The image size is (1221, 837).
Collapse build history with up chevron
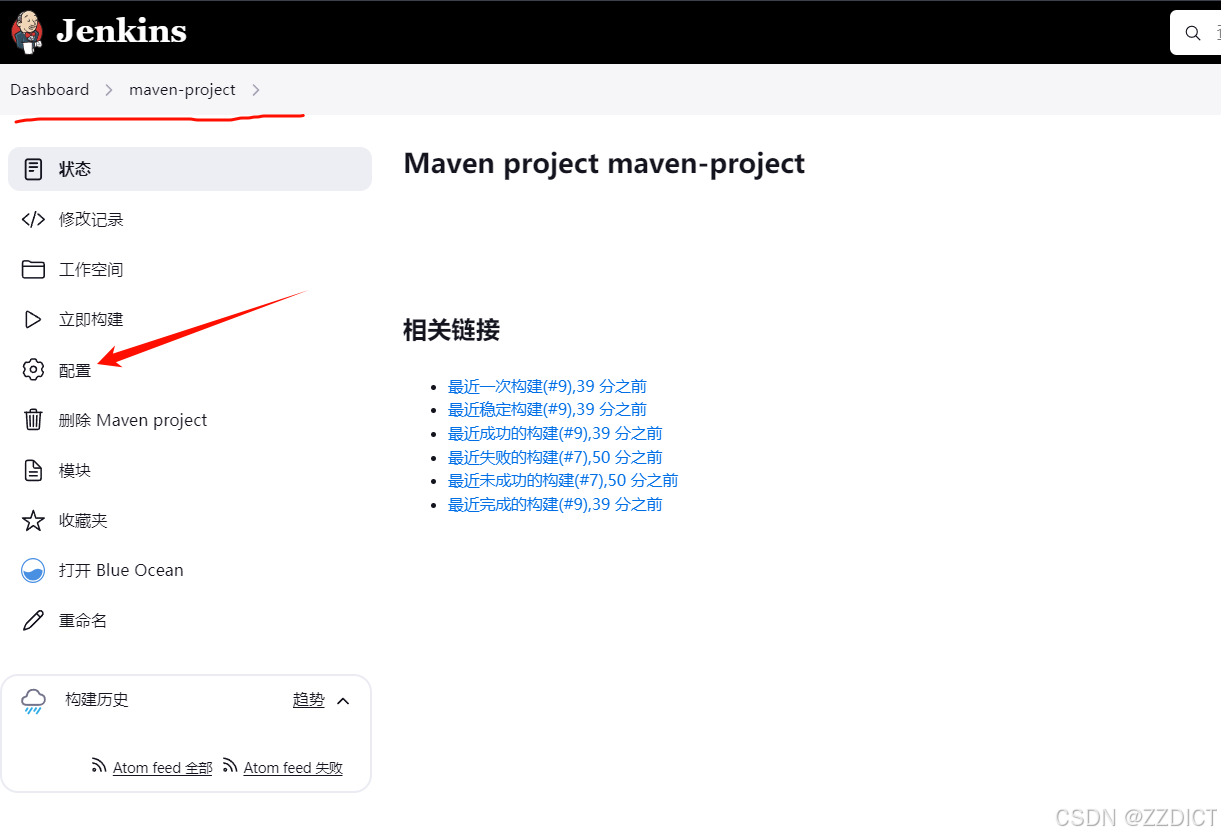point(343,701)
